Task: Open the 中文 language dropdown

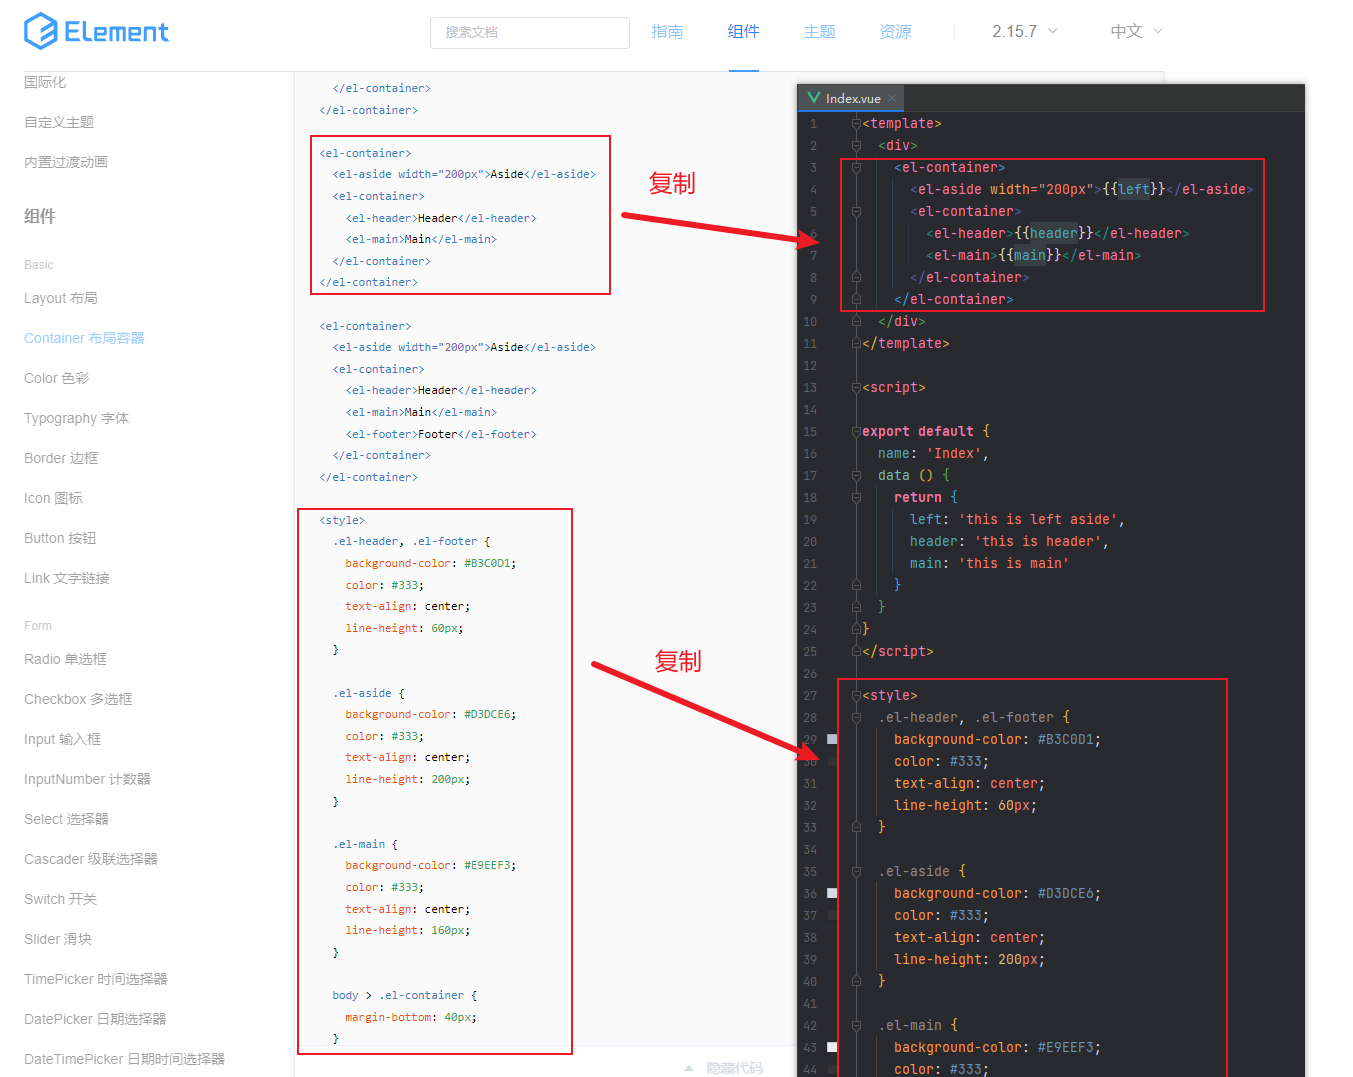Action: [x=1137, y=31]
